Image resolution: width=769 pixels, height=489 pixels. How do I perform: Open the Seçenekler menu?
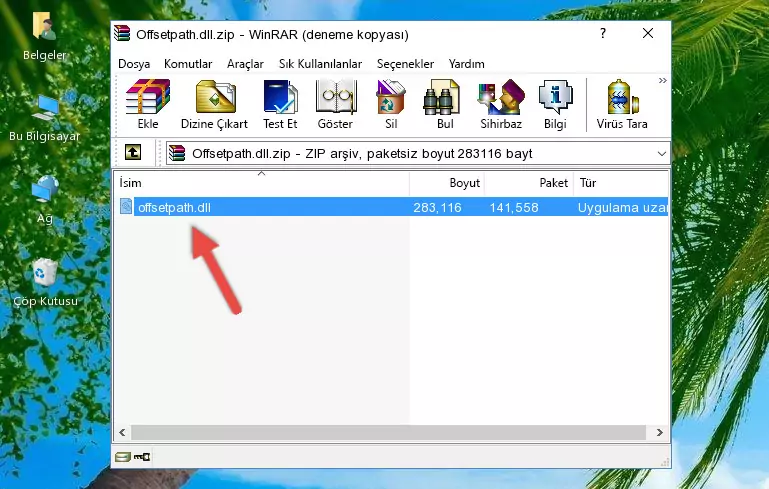point(405,64)
